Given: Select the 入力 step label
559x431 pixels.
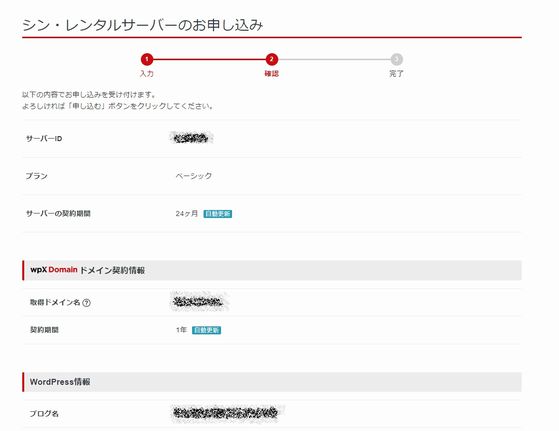Looking at the screenshot, I should 147,74.
